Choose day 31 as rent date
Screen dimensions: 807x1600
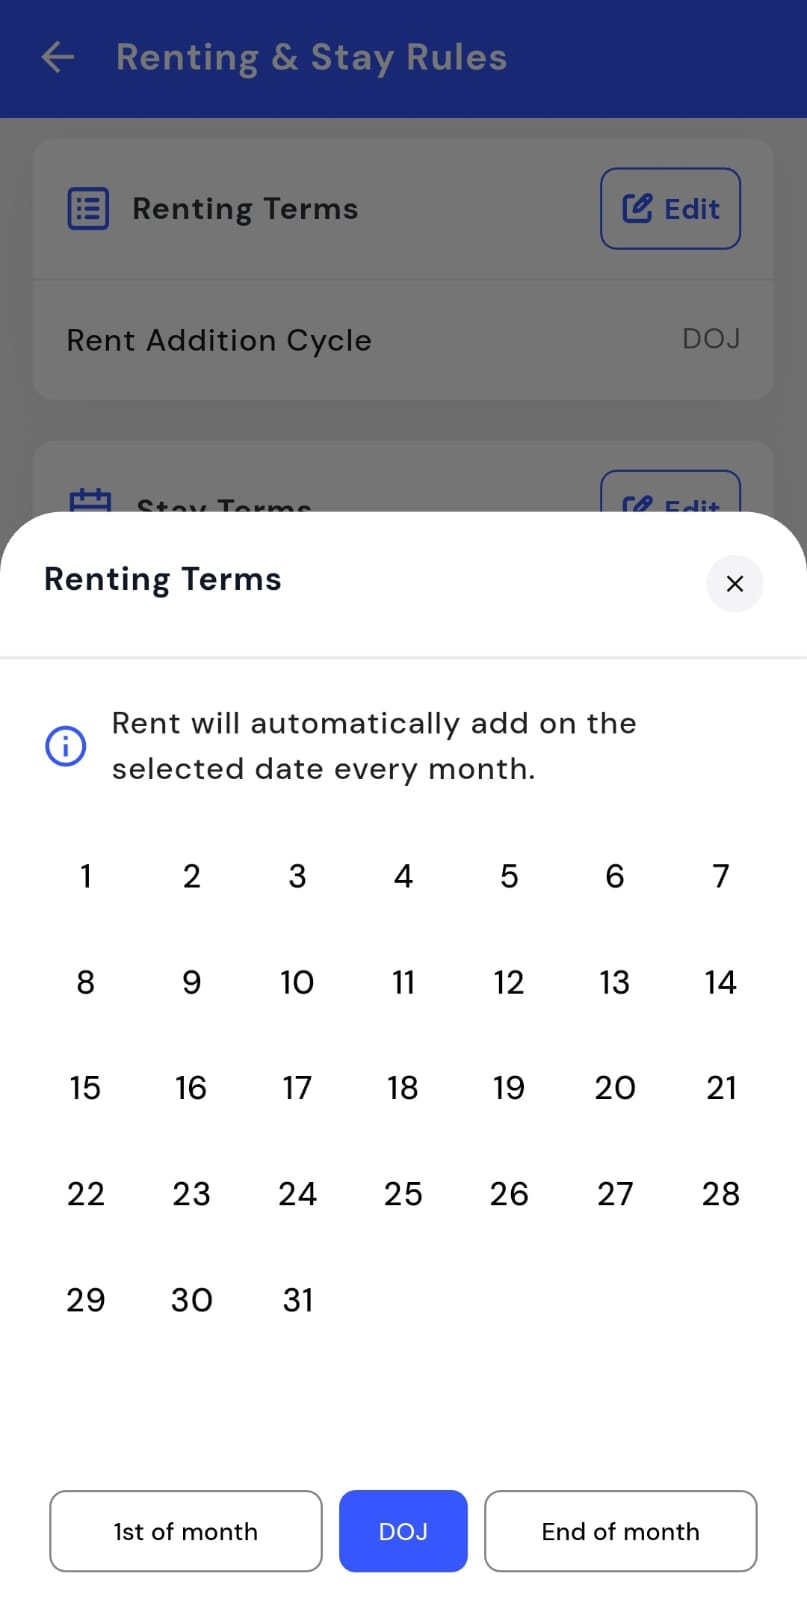point(297,1300)
